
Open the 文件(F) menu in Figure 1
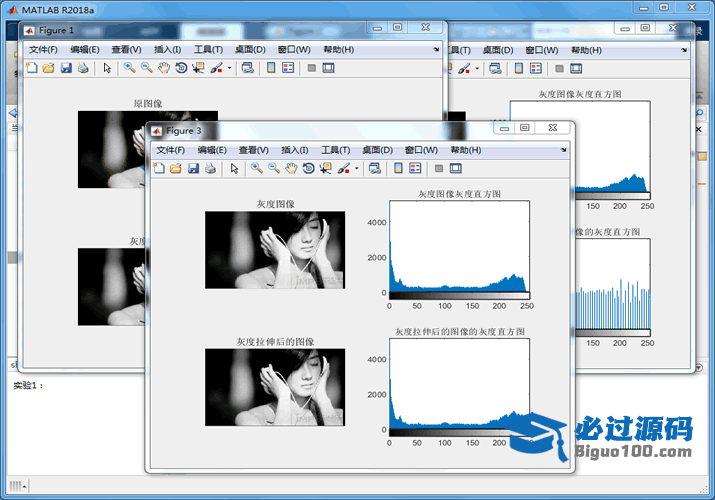pyautogui.click(x=43, y=49)
